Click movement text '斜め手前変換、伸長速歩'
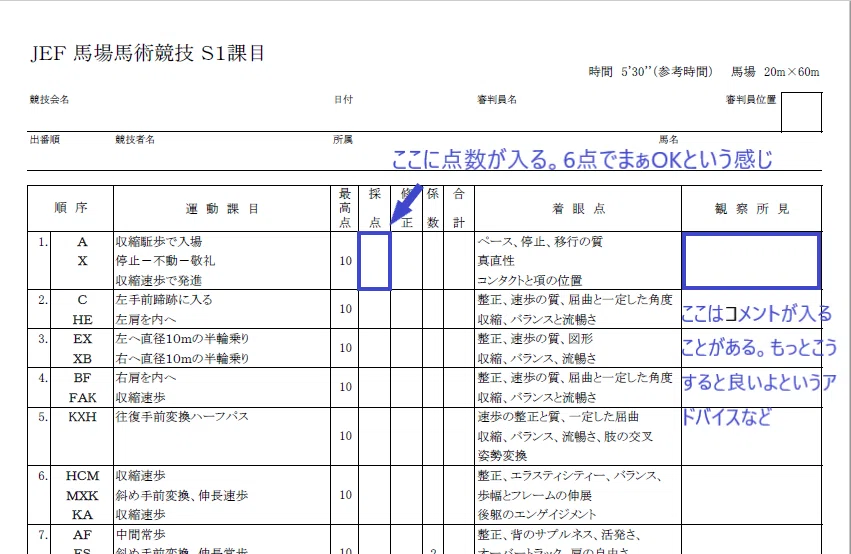The height and width of the screenshot is (554, 851). (x=182, y=495)
